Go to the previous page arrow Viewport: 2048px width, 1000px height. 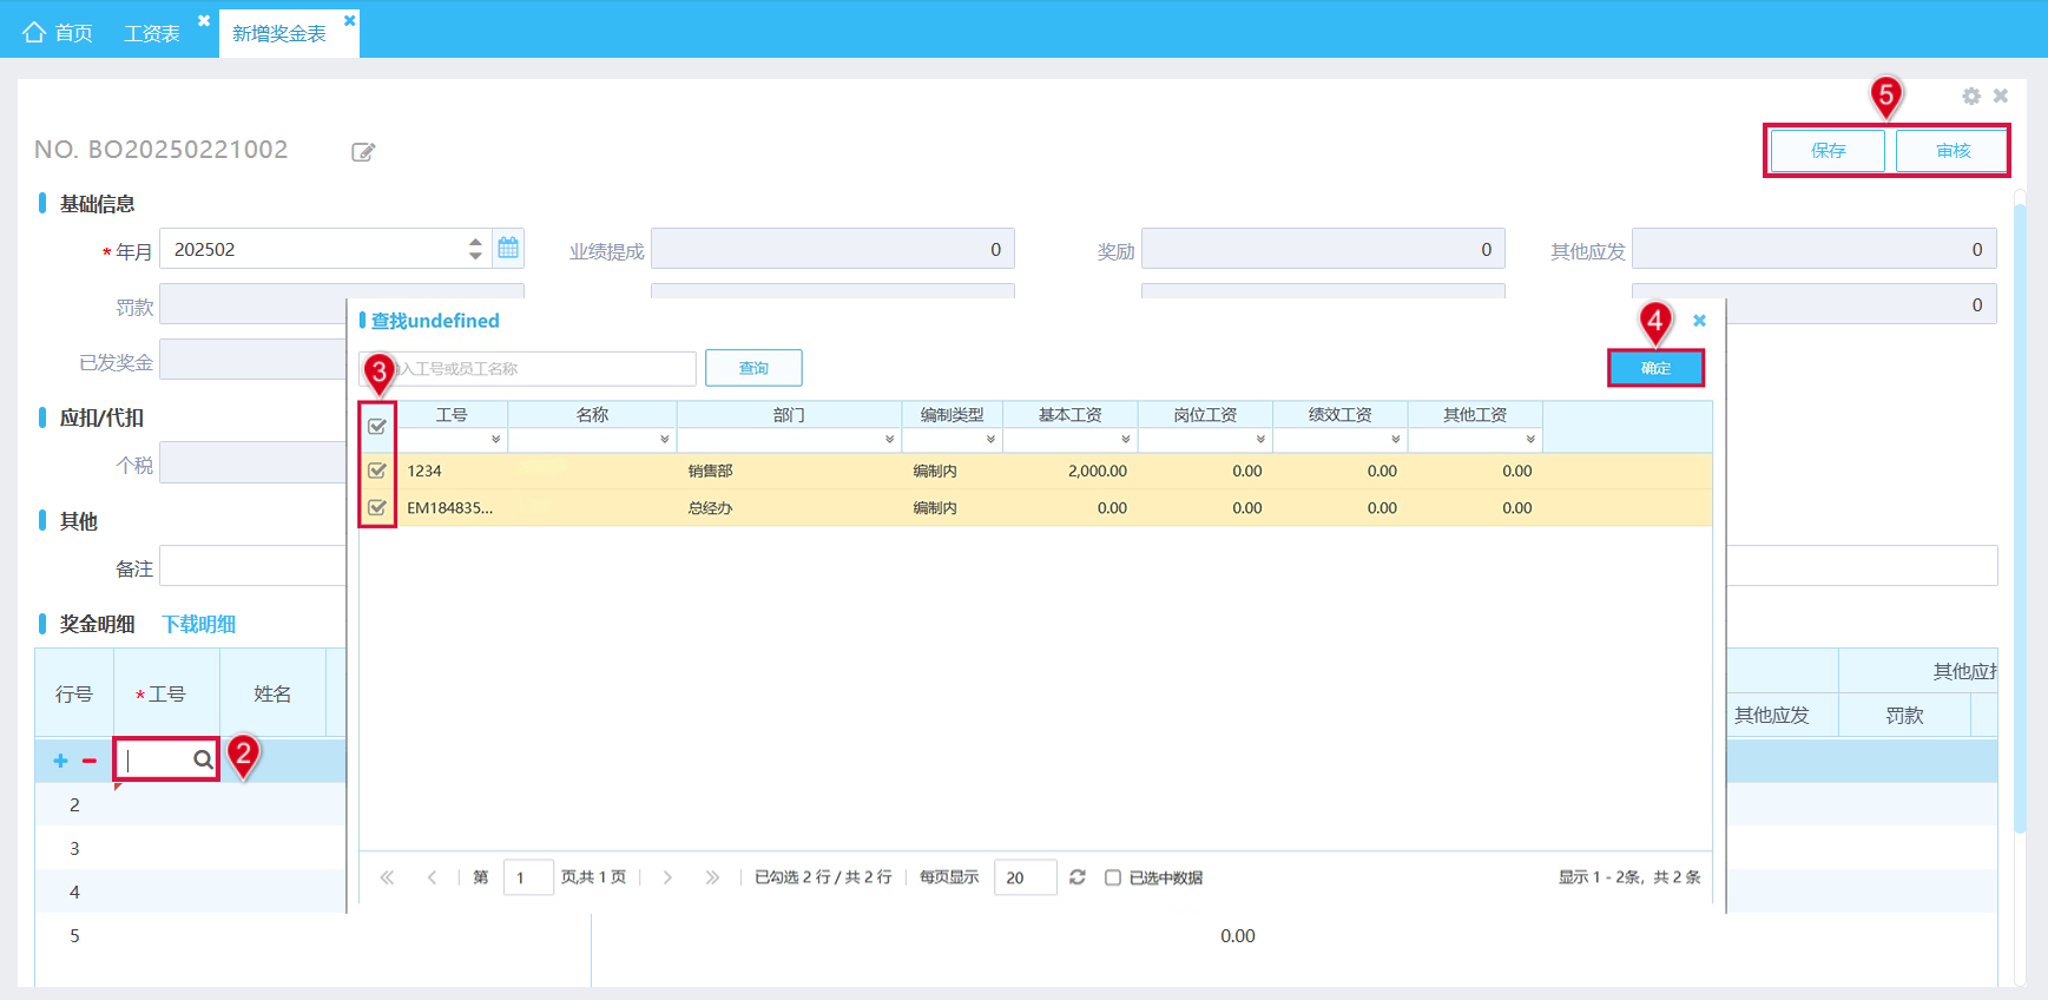432,877
